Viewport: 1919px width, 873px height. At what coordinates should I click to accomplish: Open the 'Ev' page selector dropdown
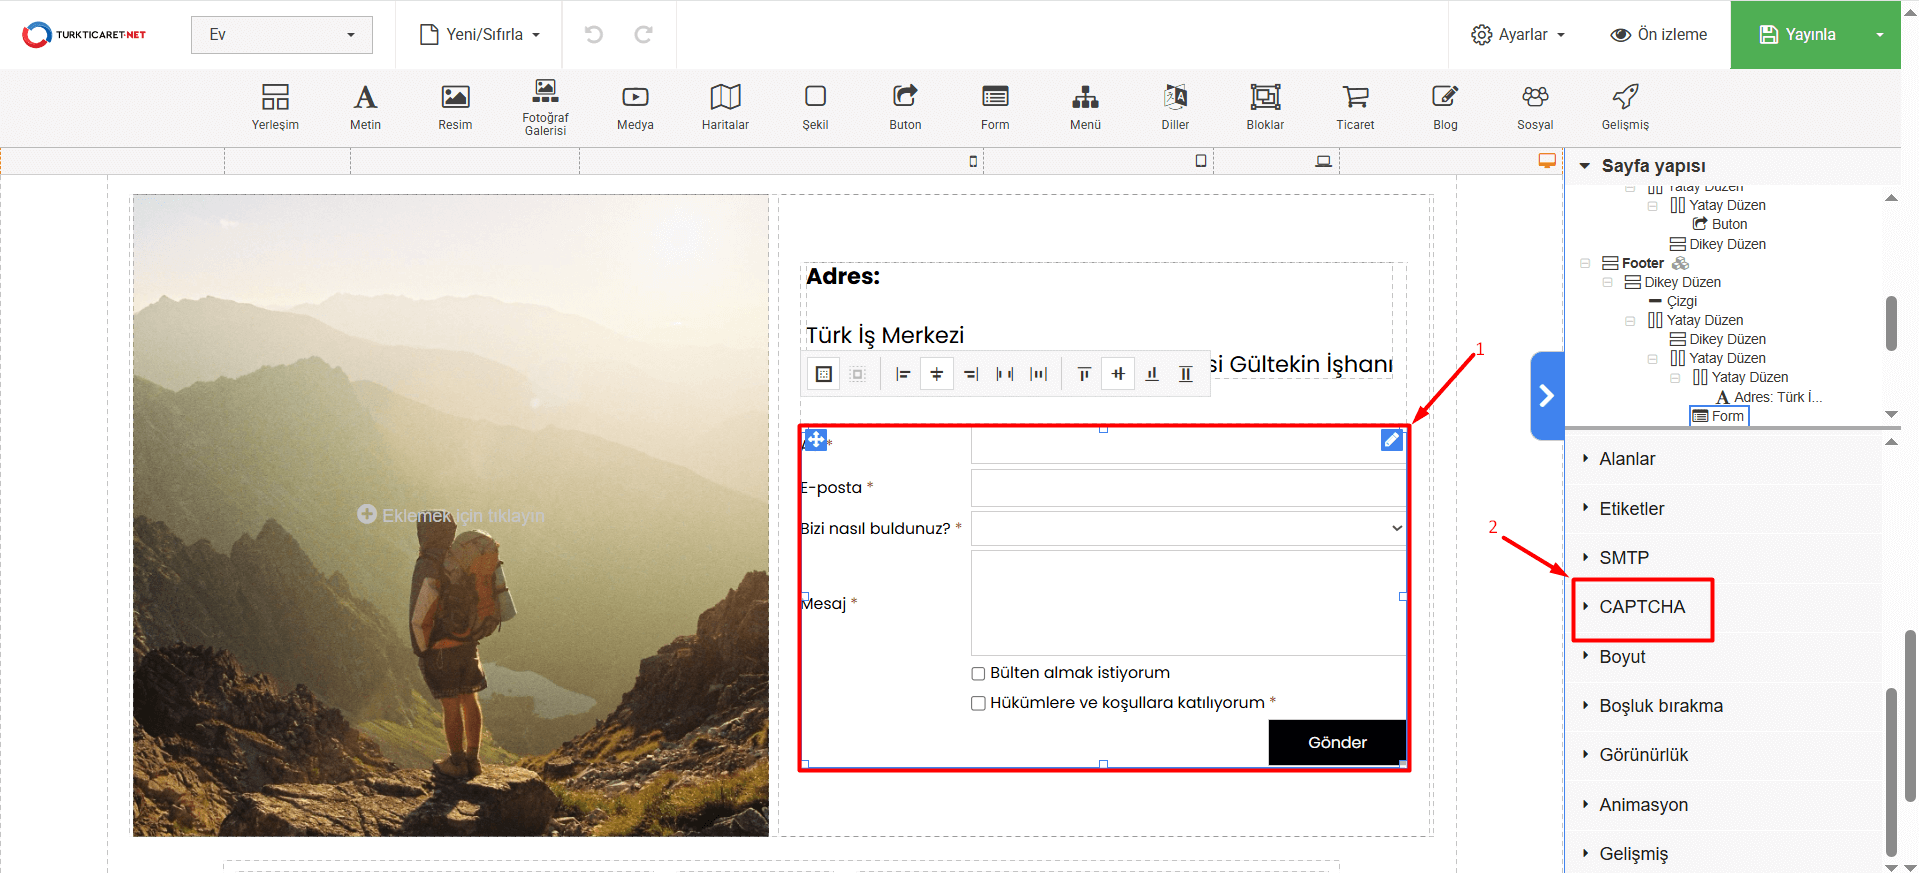(x=281, y=35)
